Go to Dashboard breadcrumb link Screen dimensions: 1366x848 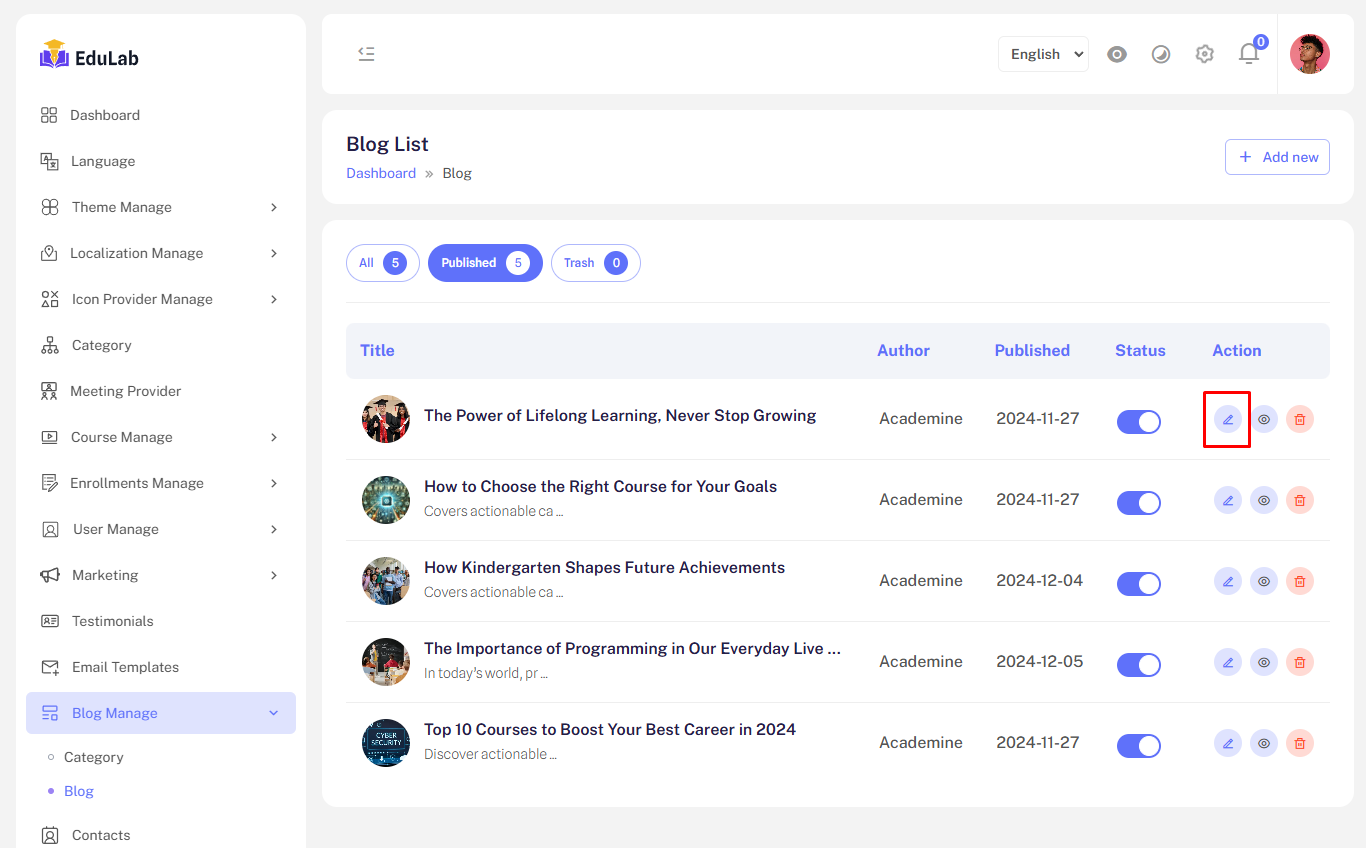pos(381,173)
